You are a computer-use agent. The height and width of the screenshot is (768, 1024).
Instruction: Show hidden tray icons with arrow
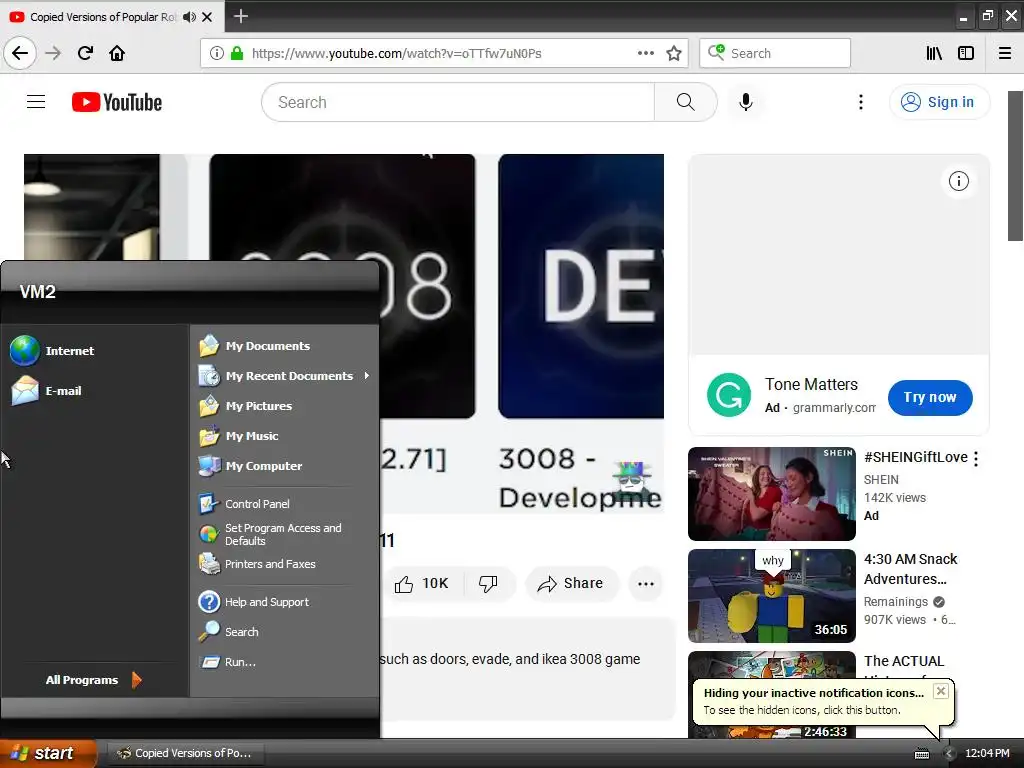949,754
